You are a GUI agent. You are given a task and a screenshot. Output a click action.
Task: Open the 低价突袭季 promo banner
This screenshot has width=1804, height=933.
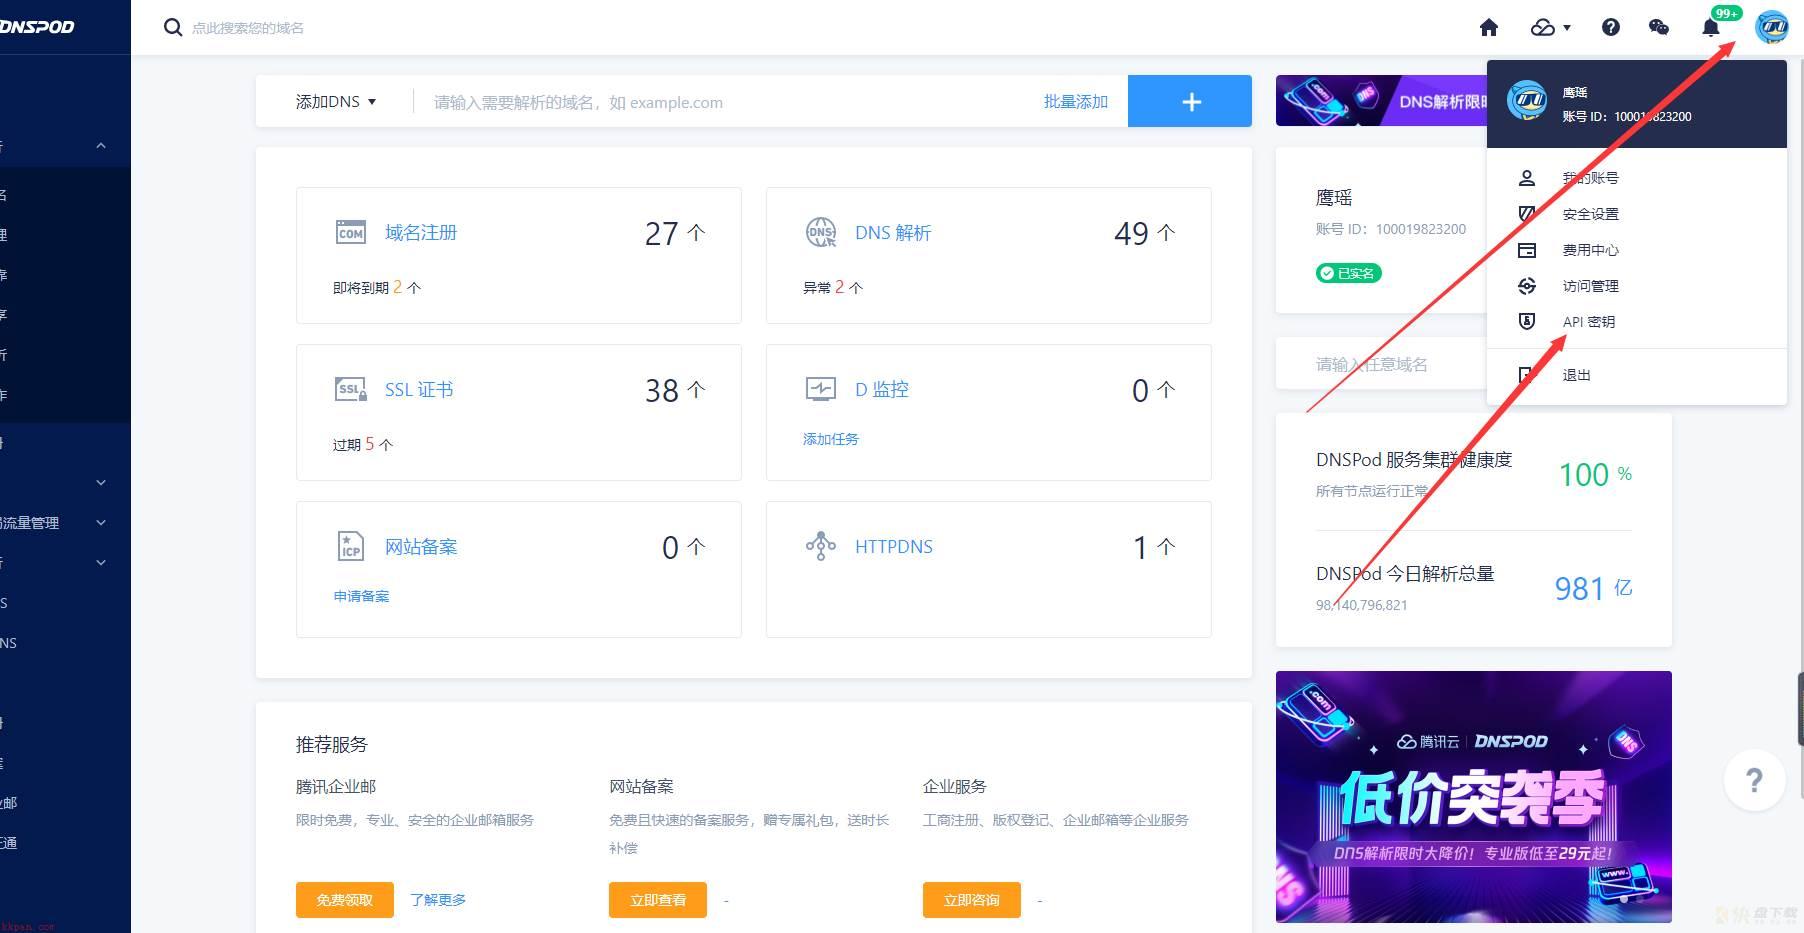1473,797
